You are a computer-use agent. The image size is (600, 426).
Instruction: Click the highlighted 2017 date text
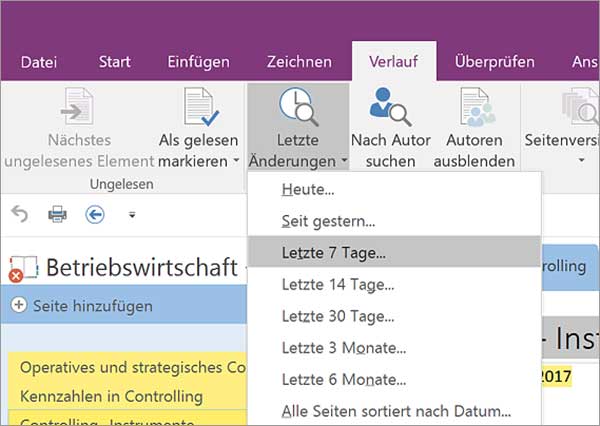556,377
